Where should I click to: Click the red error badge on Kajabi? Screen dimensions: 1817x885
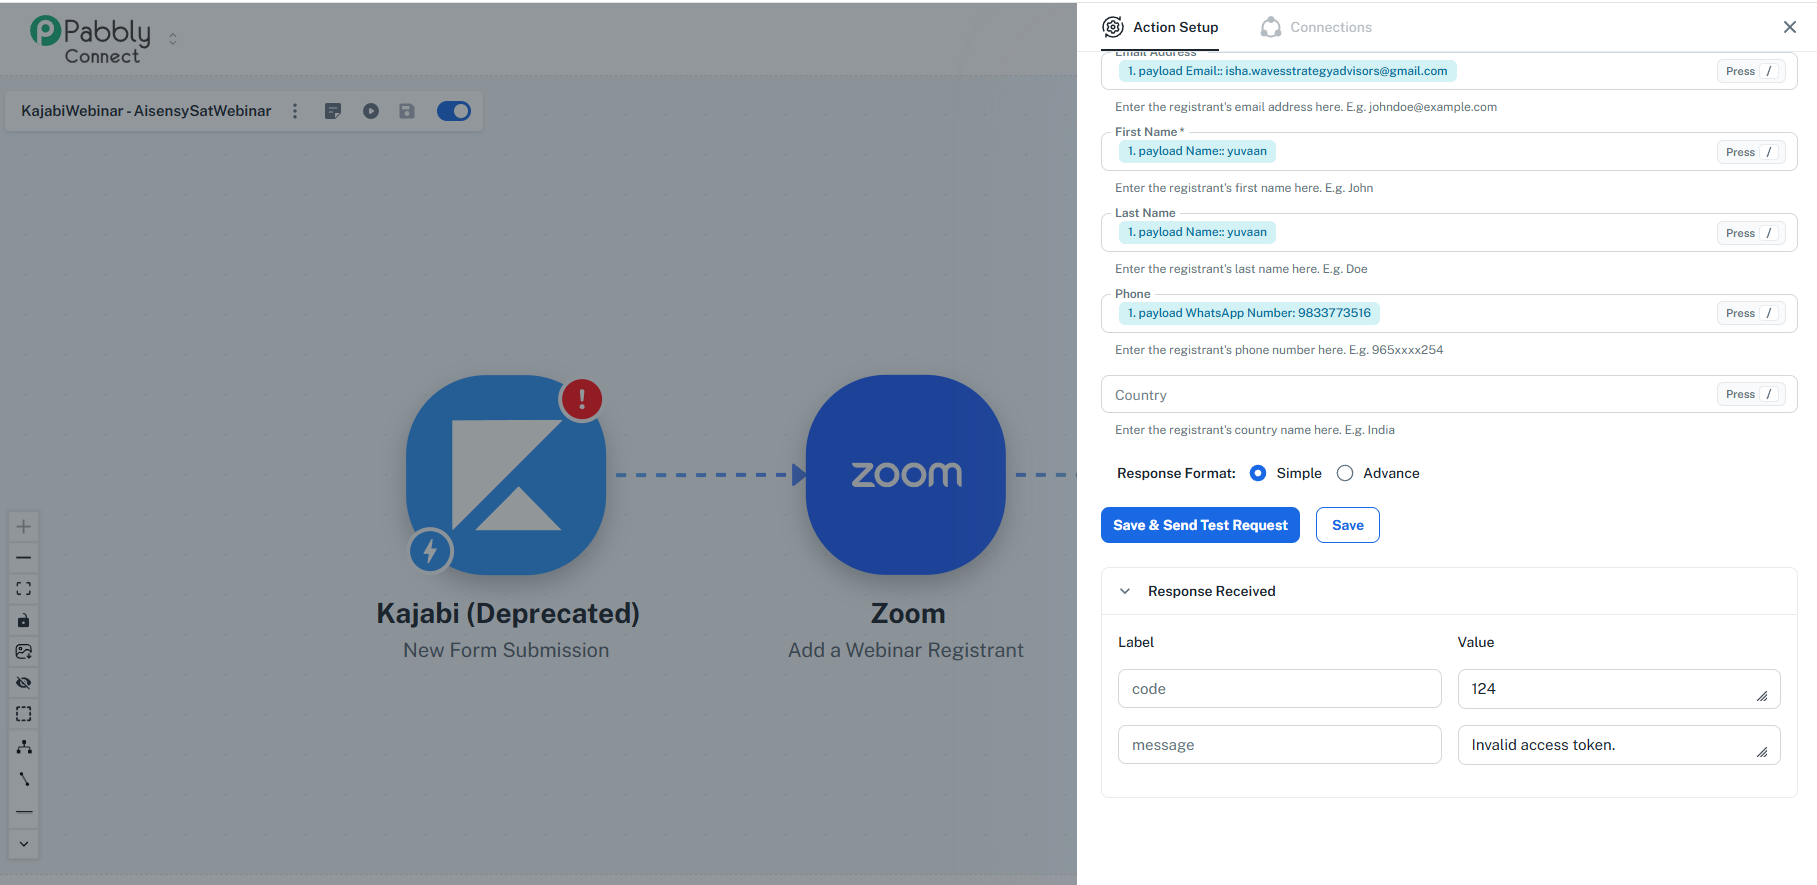582,399
